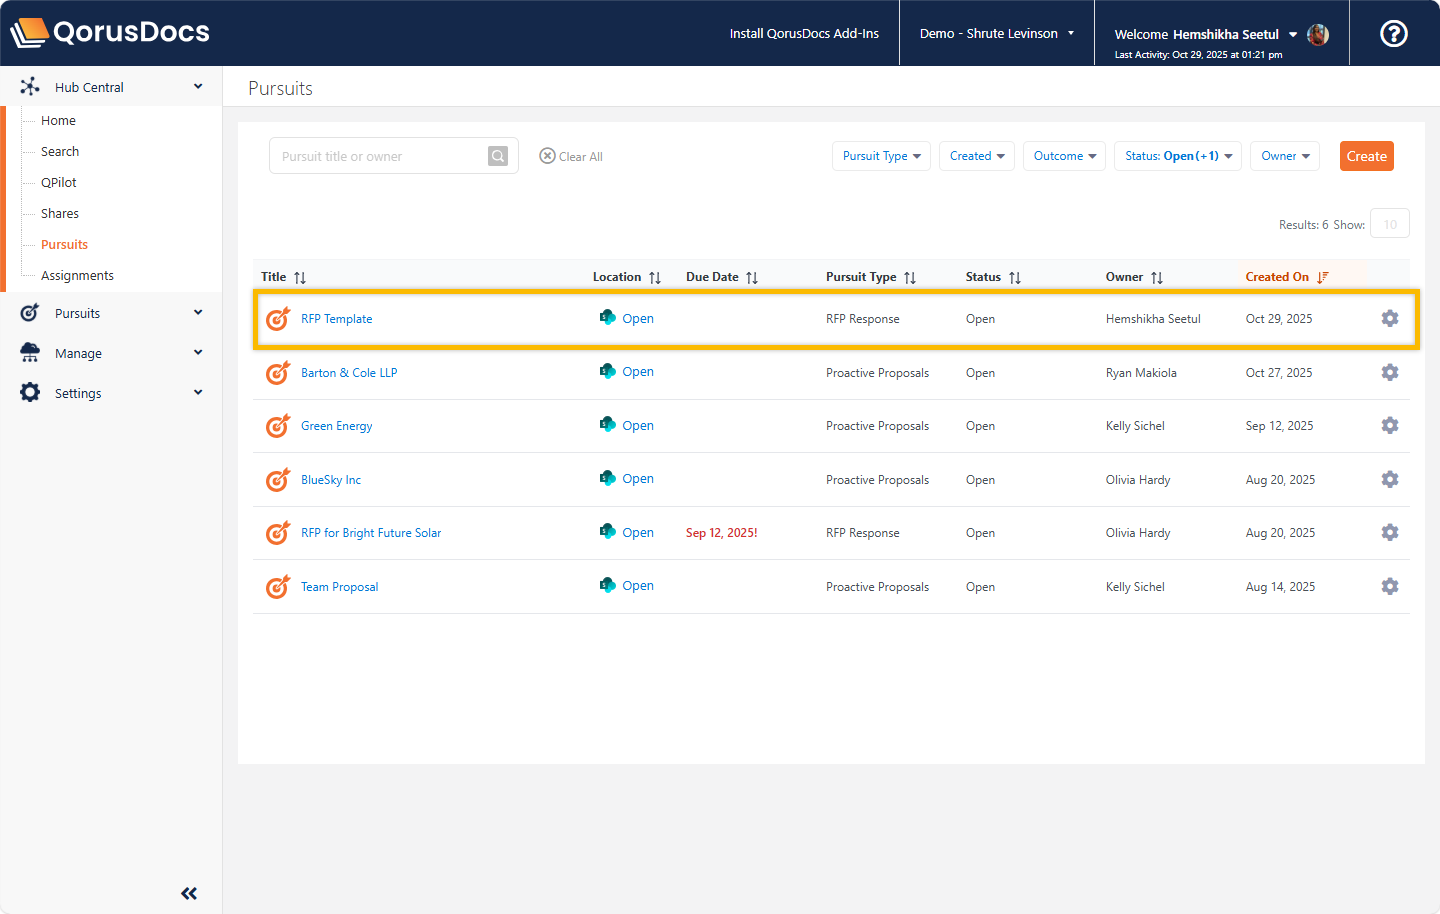The image size is (1440, 914).
Task: Click the search magnifier icon in the filter box
Action: 498,156
